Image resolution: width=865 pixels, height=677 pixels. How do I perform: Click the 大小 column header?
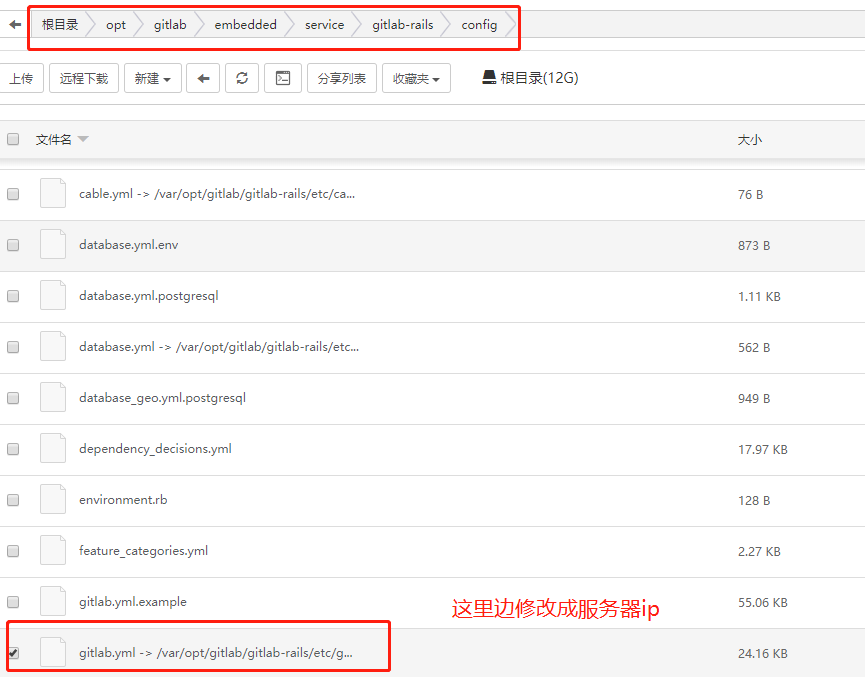(750, 140)
